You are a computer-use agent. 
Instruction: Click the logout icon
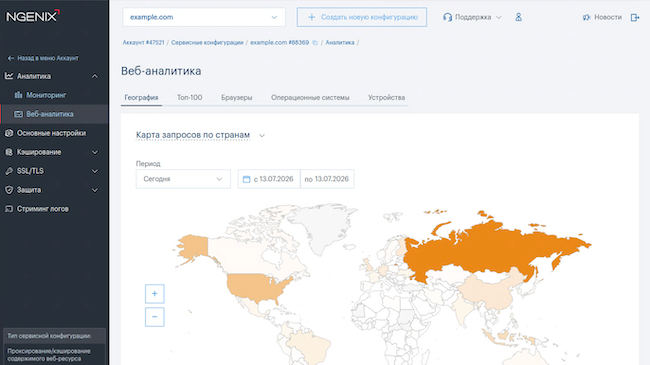pyautogui.click(x=635, y=17)
